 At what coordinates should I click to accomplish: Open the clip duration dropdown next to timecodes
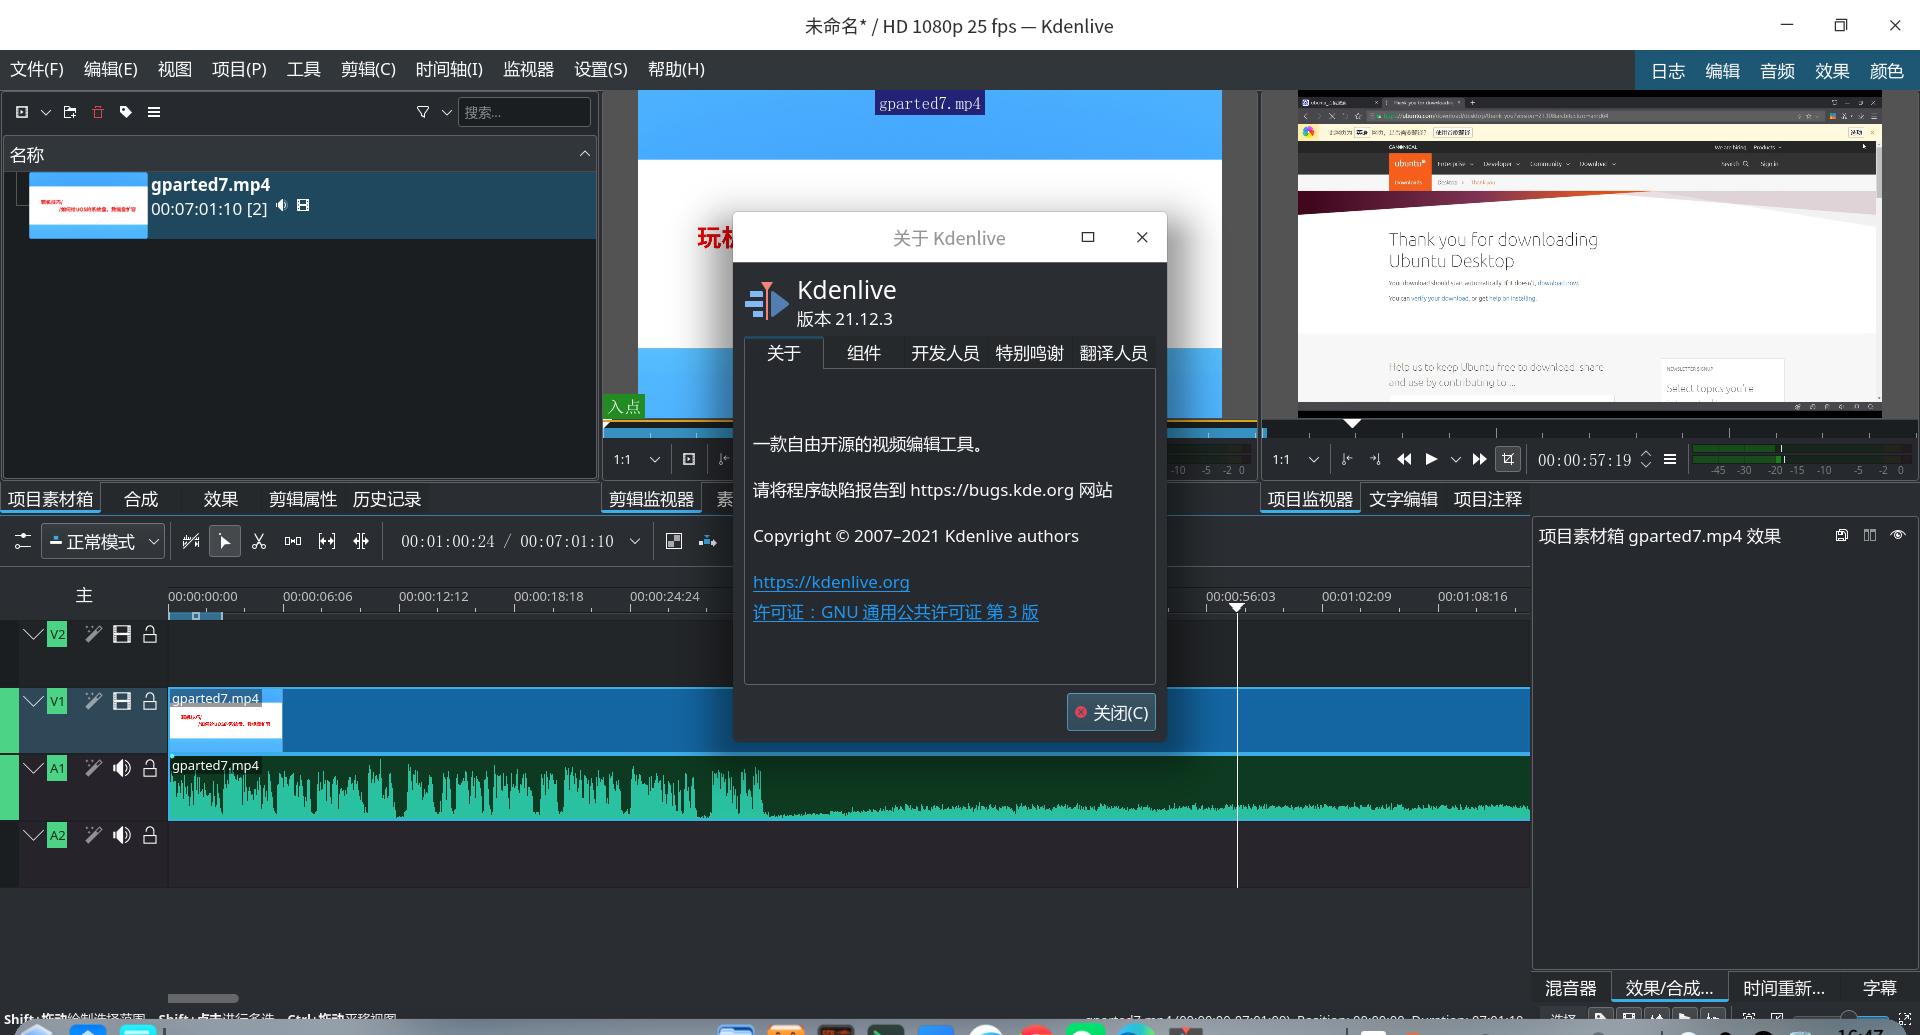point(635,541)
